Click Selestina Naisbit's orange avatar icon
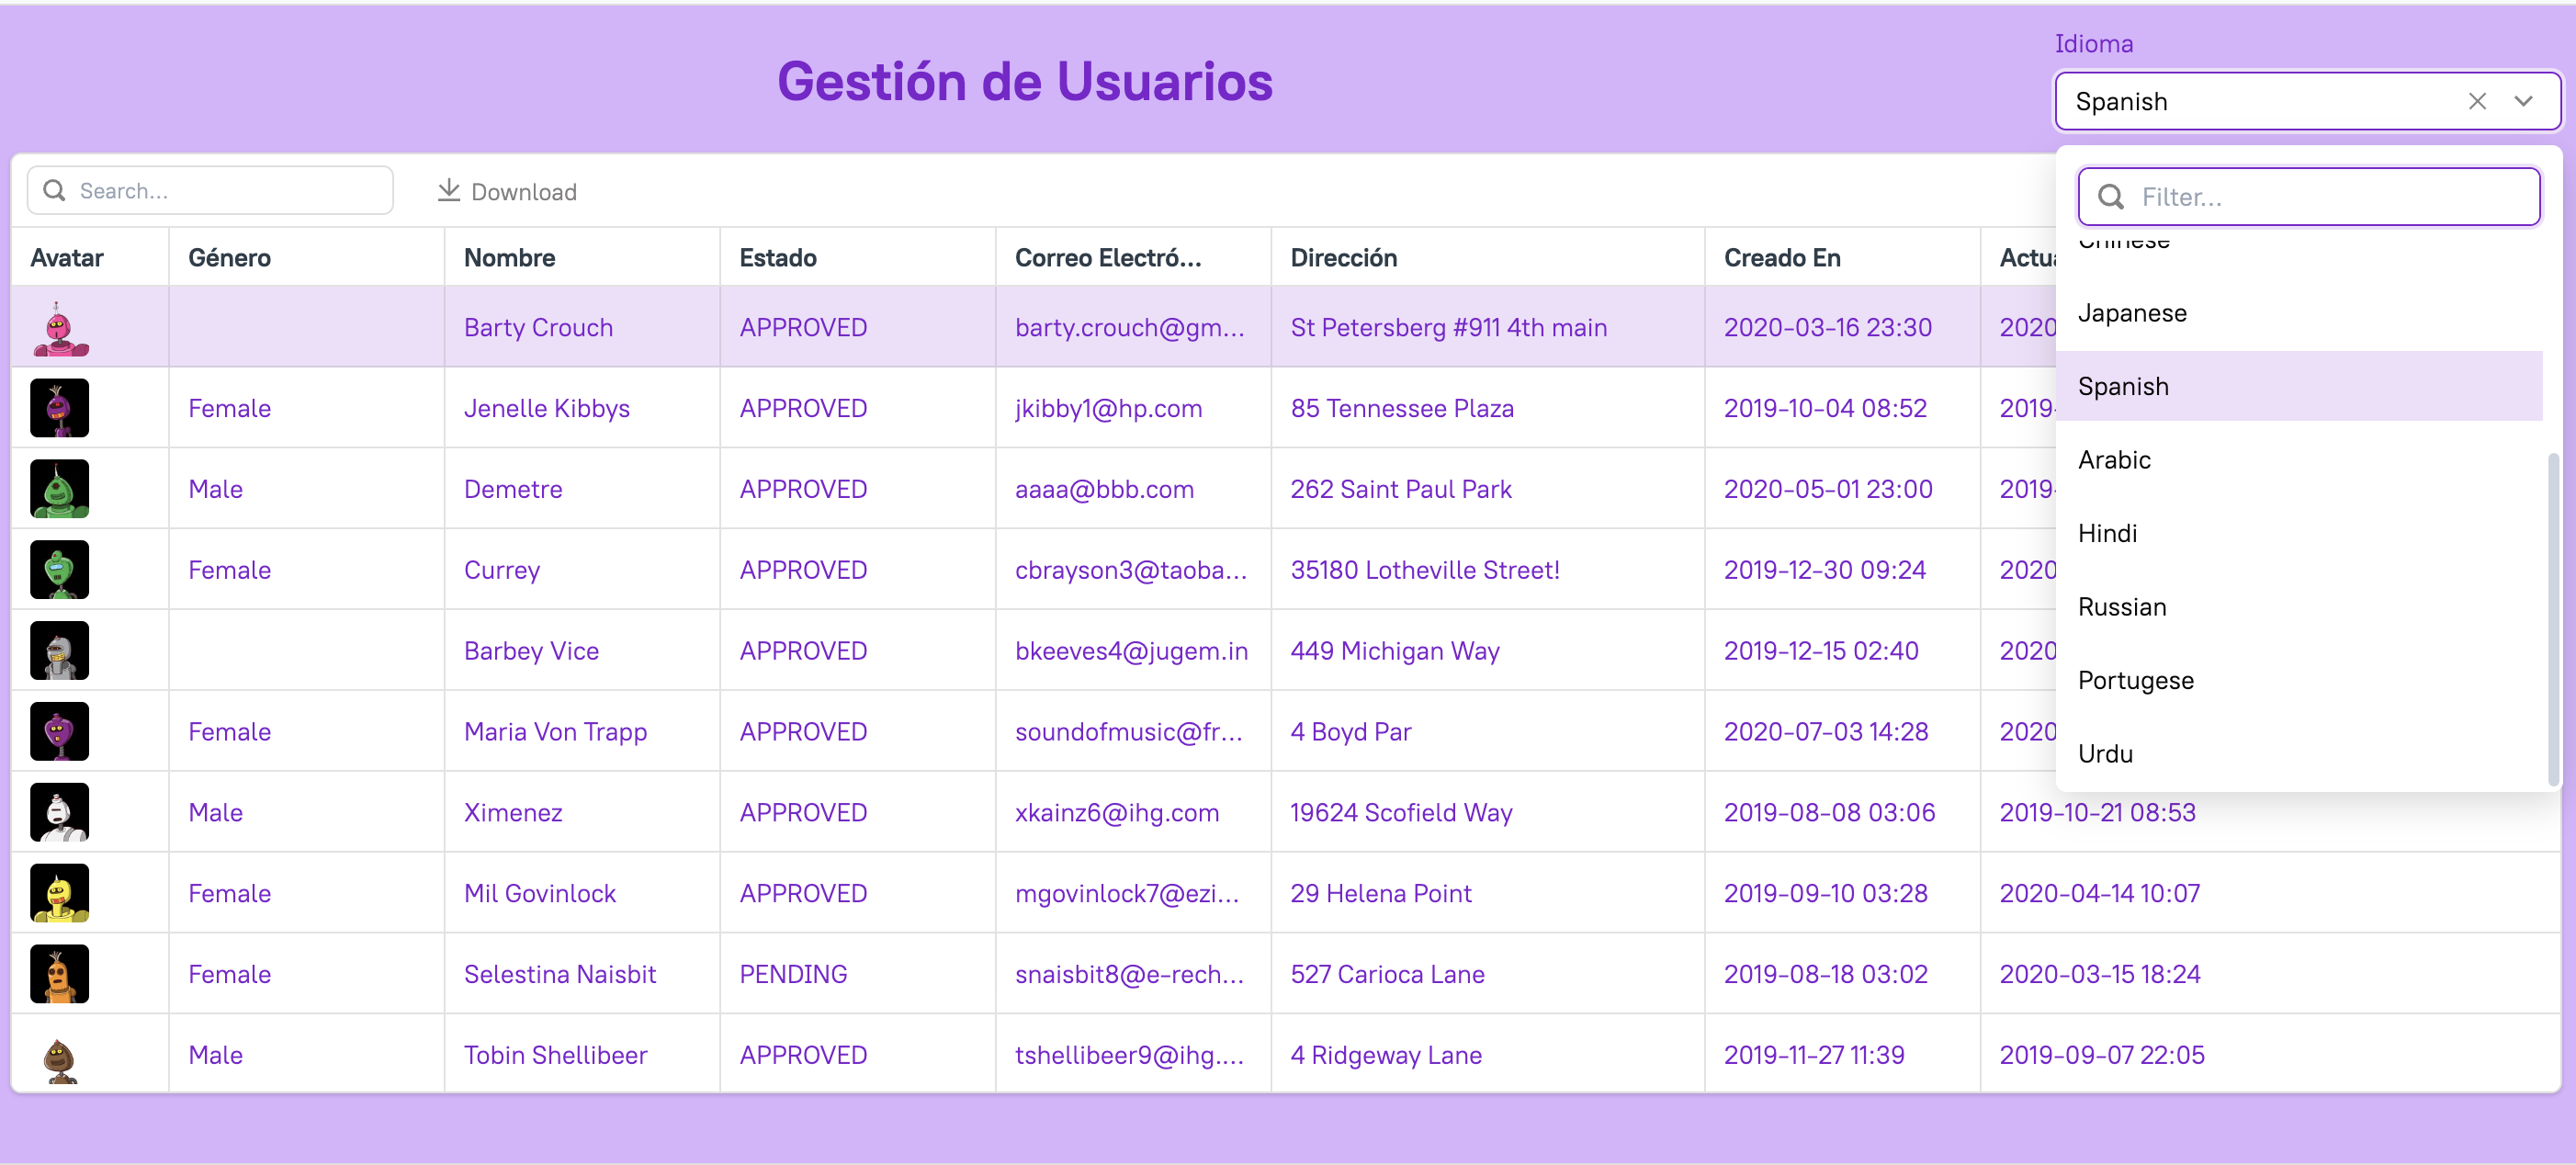This screenshot has width=2576, height=1165. 60,974
